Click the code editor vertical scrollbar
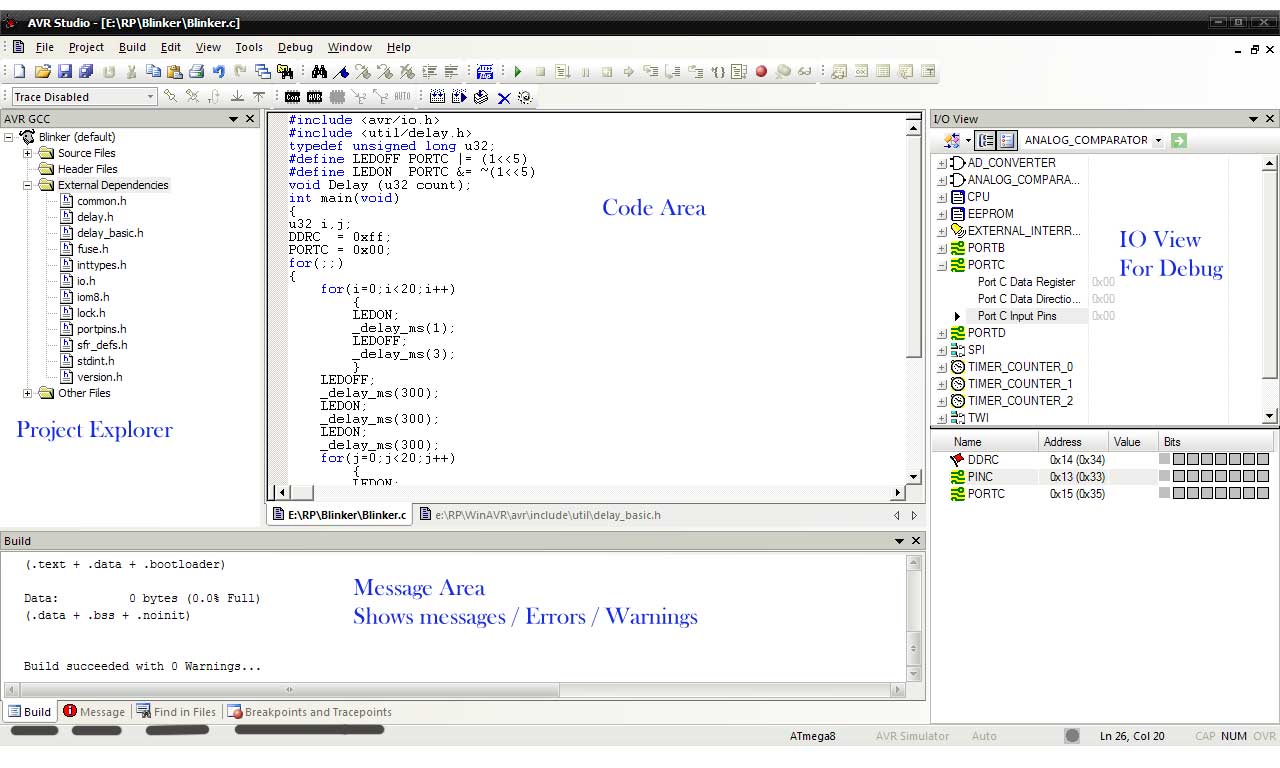Screen dimensions: 1280x768 (913, 300)
